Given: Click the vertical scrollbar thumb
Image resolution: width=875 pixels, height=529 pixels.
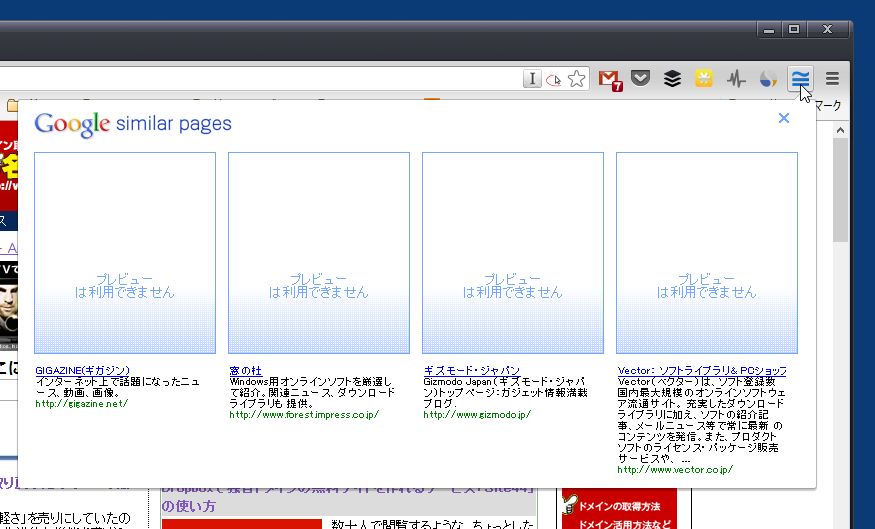Looking at the screenshot, I should pyautogui.click(x=840, y=190).
